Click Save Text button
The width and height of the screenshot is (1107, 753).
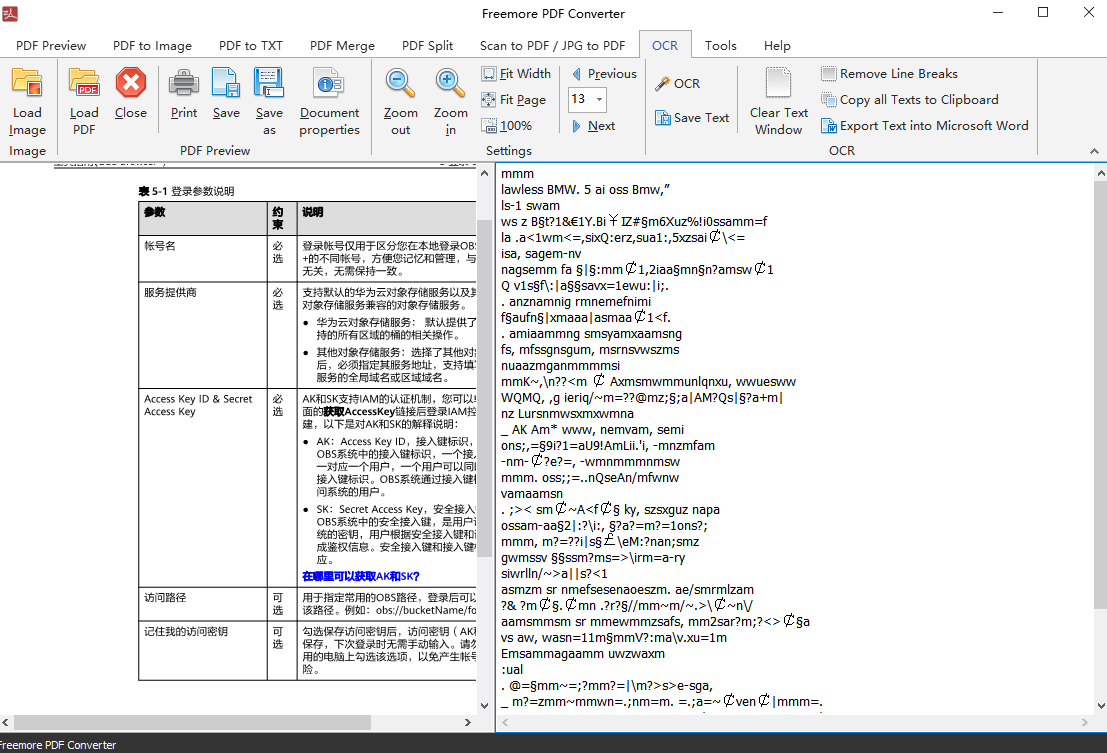[692, 118]
